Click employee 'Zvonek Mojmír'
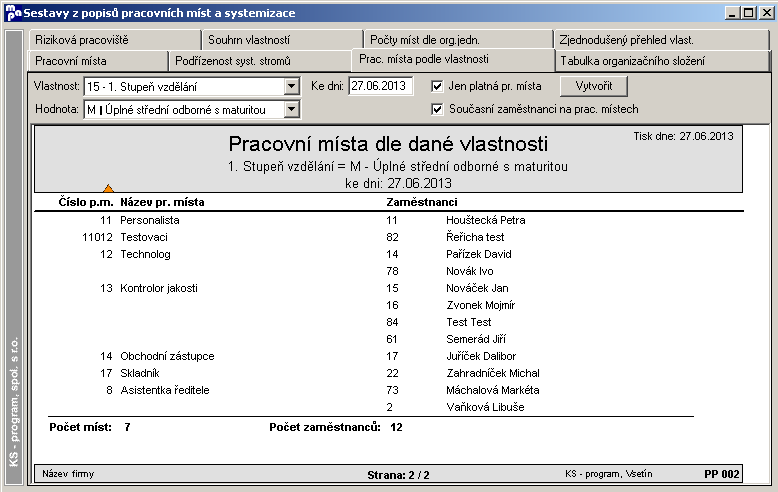The height and width of the screenshot is (492, 778). click(481, 305)
